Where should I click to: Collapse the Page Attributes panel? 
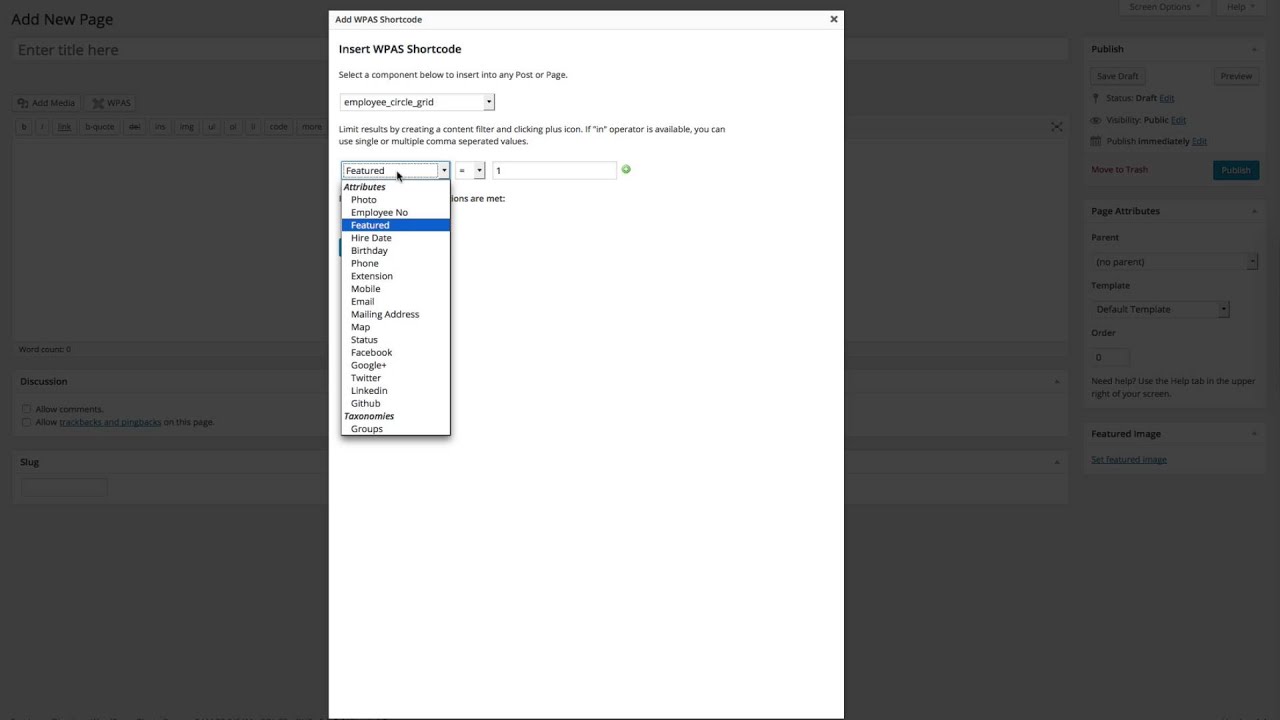(1254, 211)
